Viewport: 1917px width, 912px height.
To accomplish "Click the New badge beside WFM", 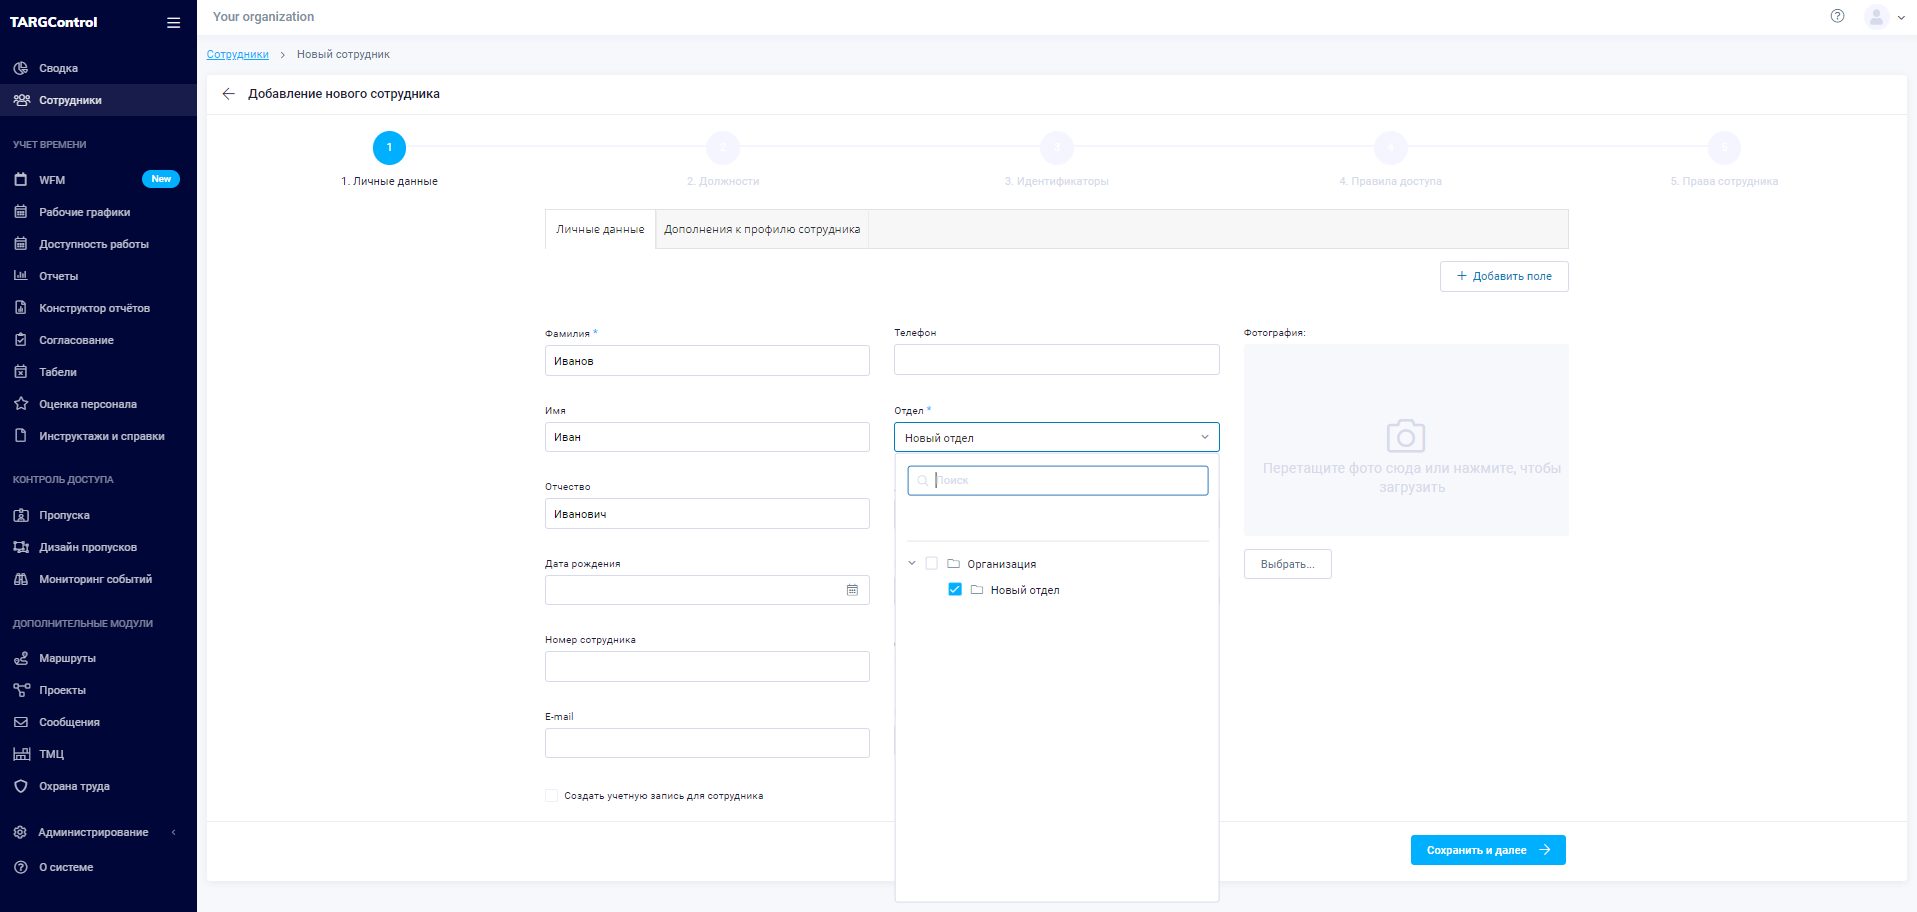I will [x=161, y=179].
